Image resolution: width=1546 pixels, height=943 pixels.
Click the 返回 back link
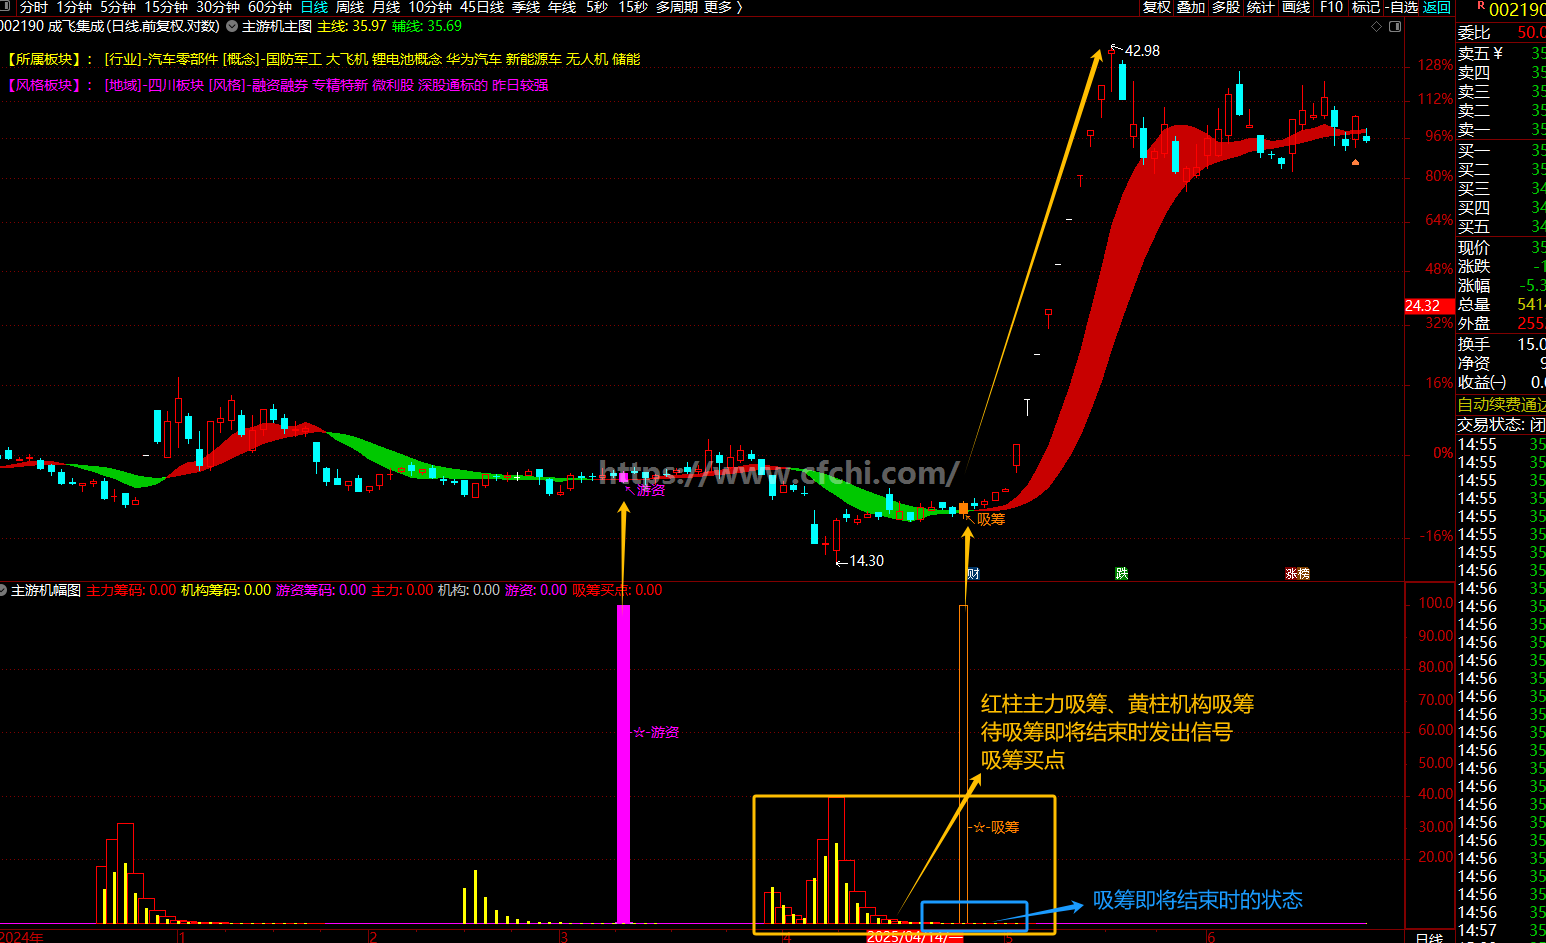click(x=1437, y=7)
